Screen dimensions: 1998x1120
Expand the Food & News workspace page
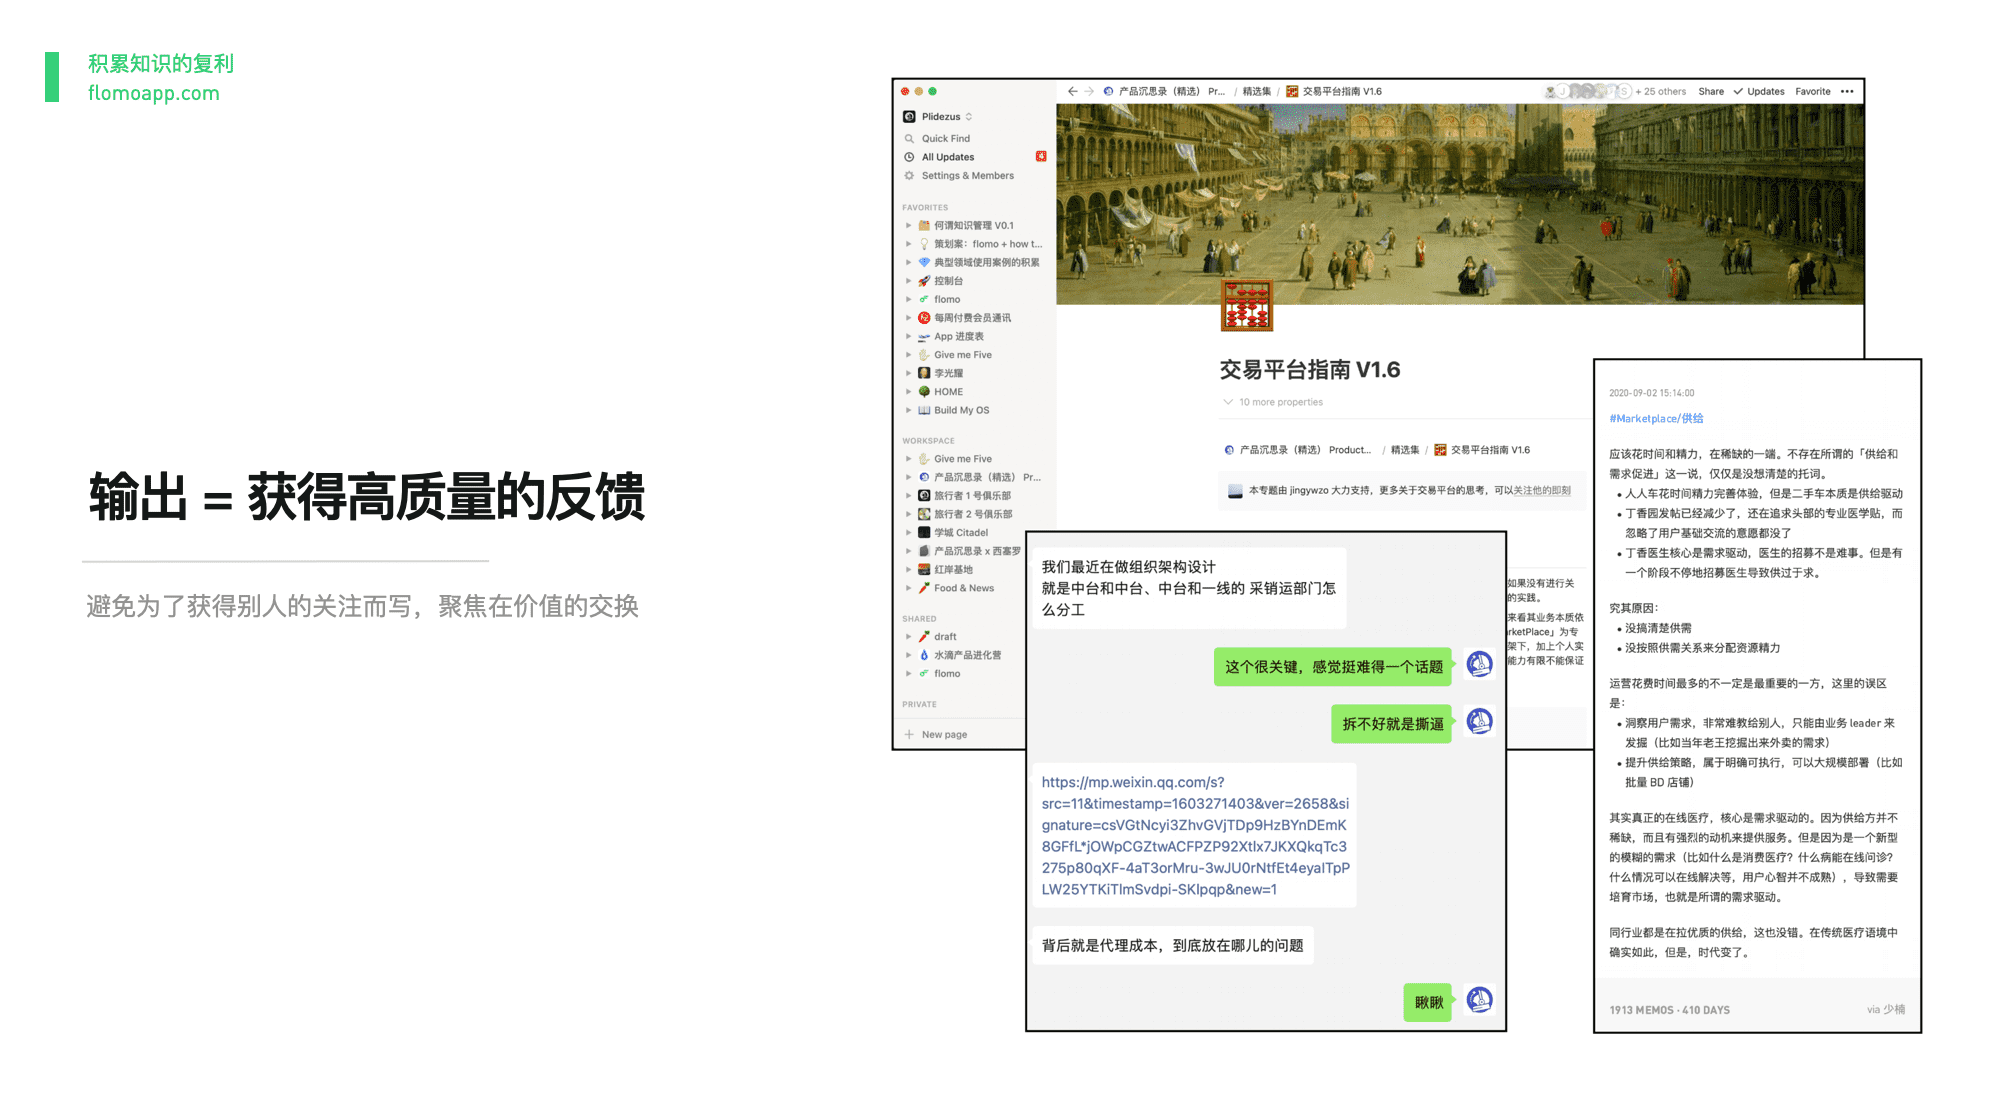908,588
